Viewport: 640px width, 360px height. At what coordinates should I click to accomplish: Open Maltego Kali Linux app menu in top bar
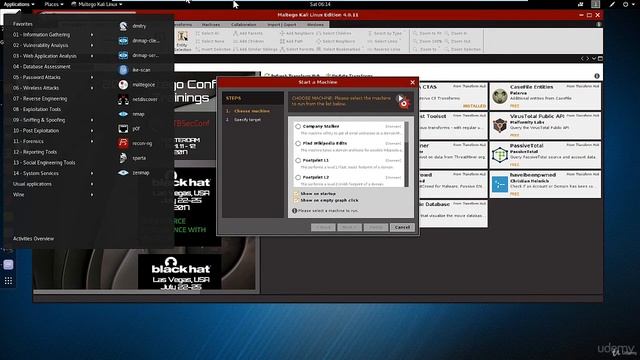point(97,4)
